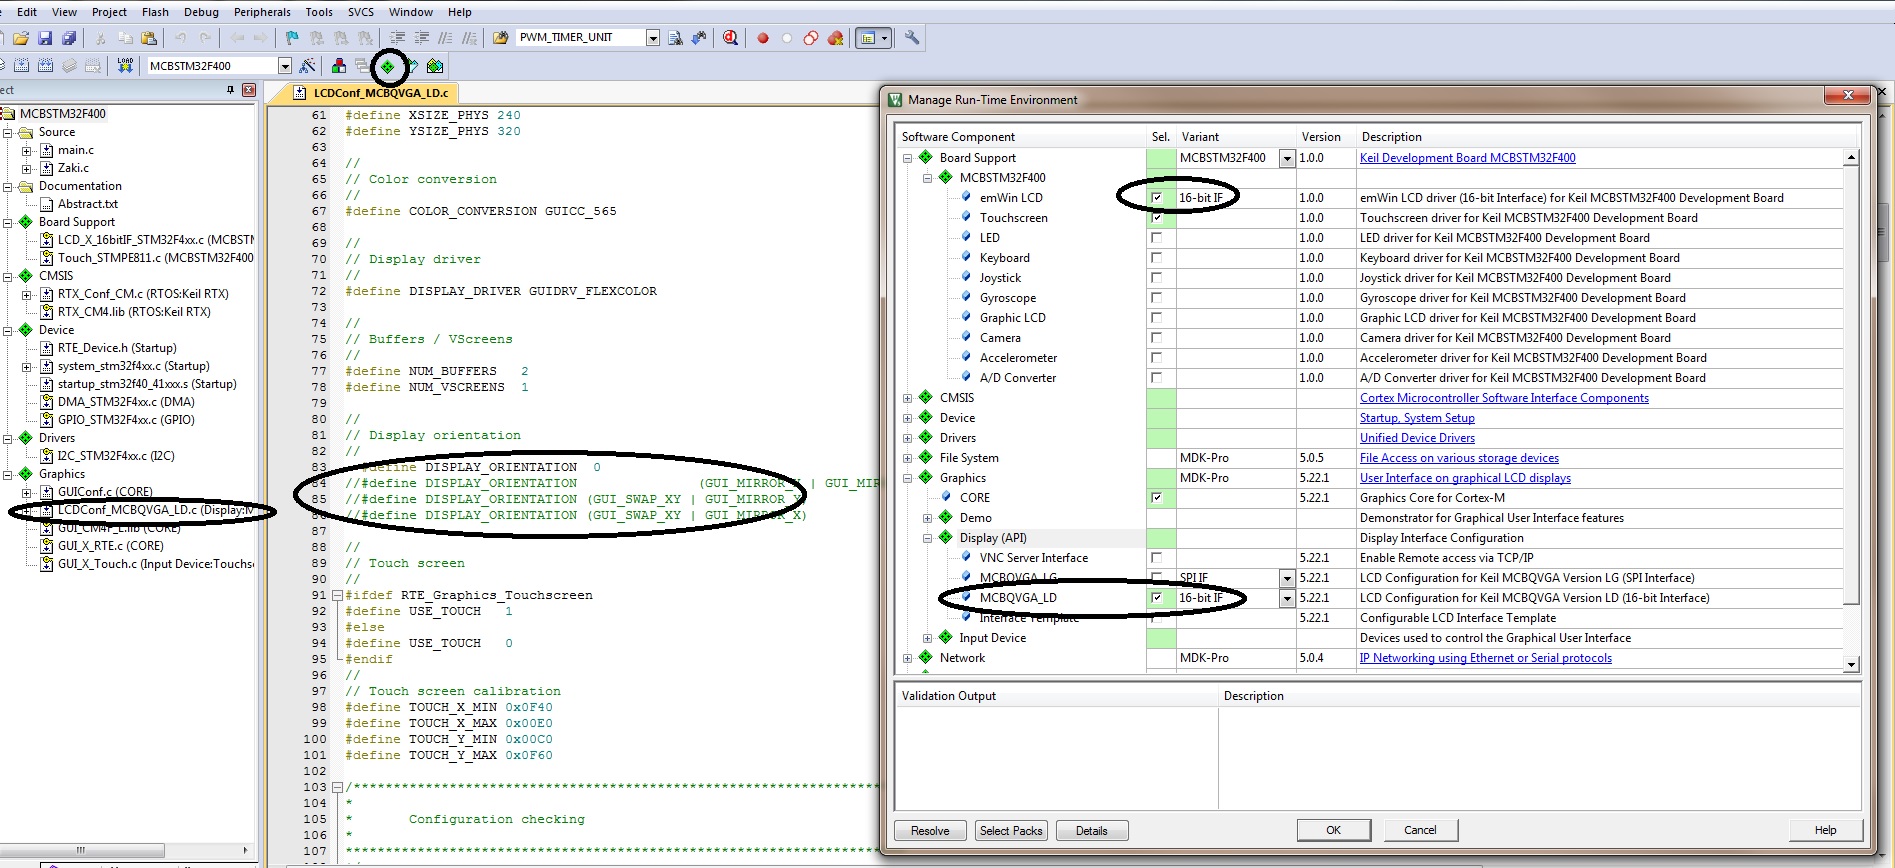Click the Batch Build toolbar icon

[69, 66]
